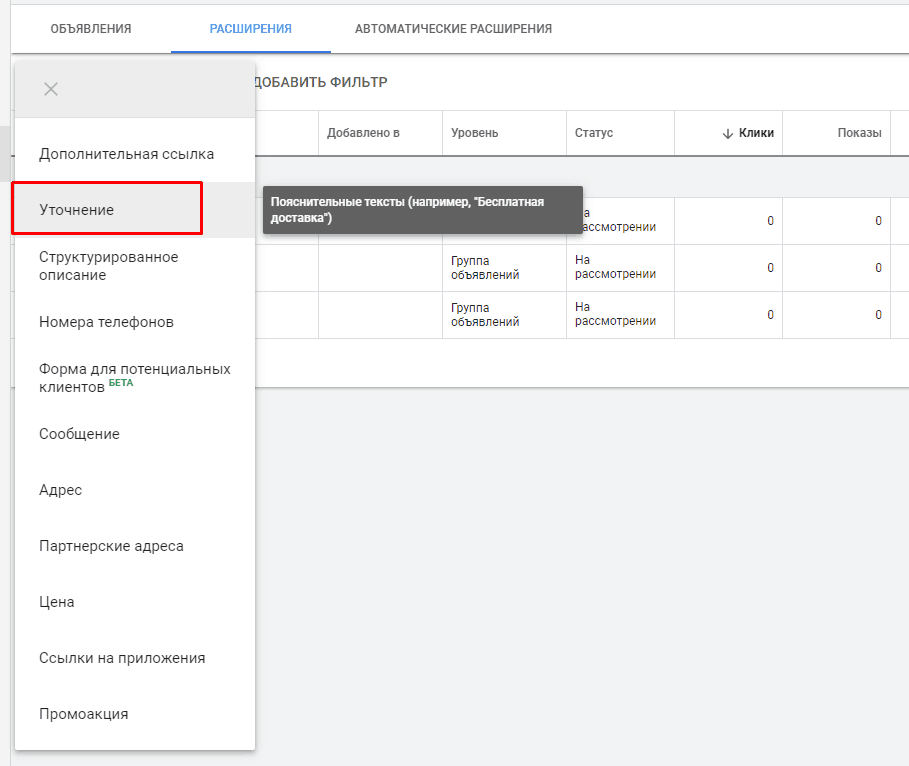Stay on the РАСШИРЕНИЯ tab
This screenshot has width=909, height=766.
[250, 29]
